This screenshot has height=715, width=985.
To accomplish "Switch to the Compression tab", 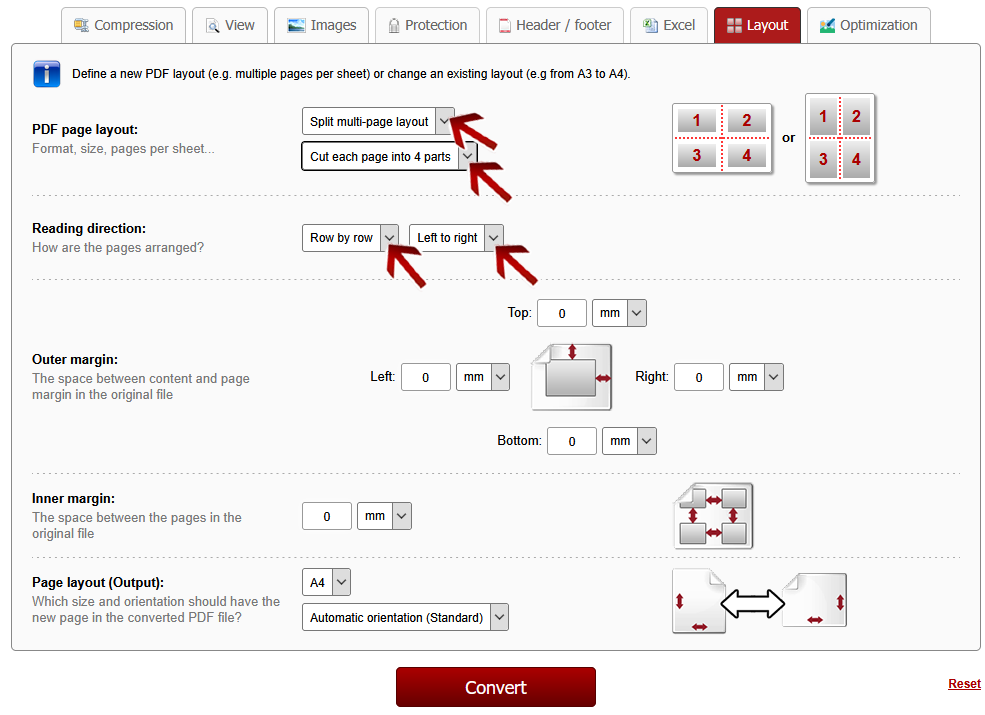I will (123, 25).
